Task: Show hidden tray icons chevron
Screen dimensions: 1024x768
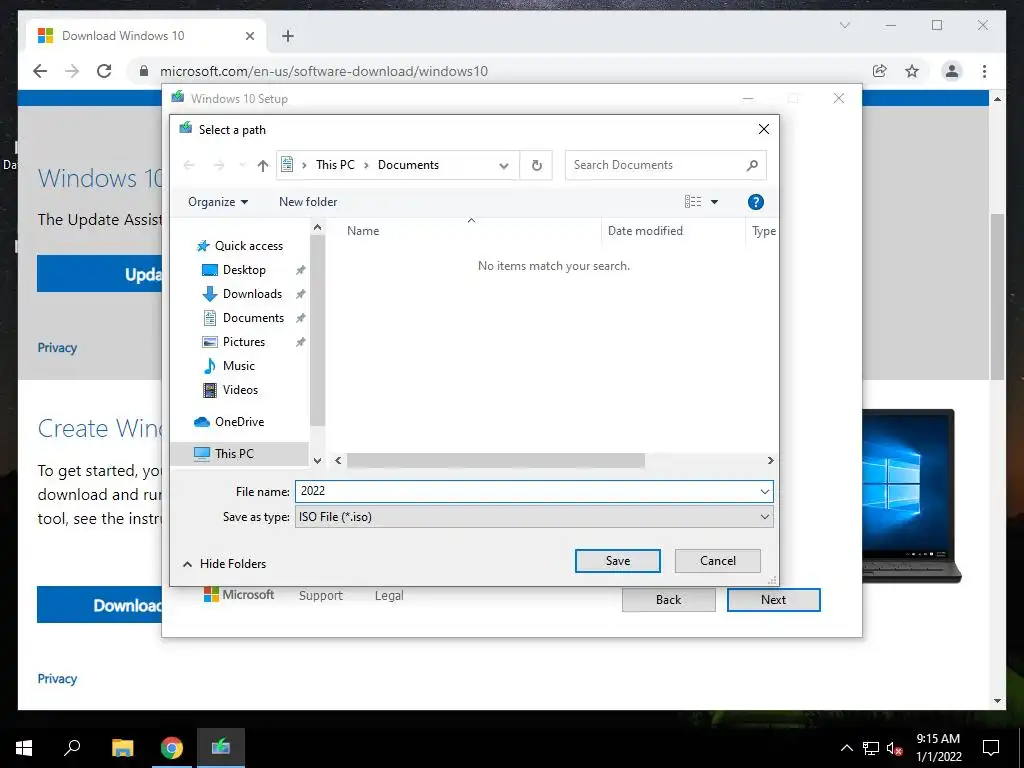Action: pyautogui.click(x=846, y=748)
